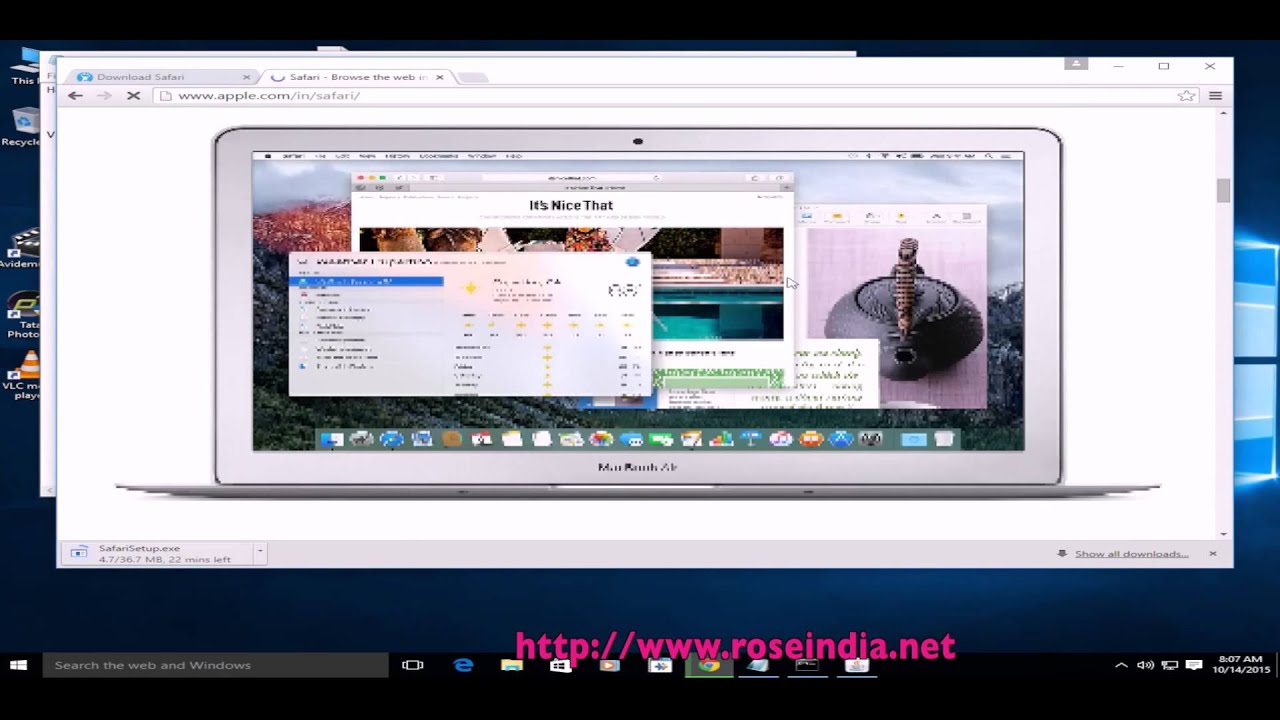Click the Chrome user profile button

[1076, 64]
